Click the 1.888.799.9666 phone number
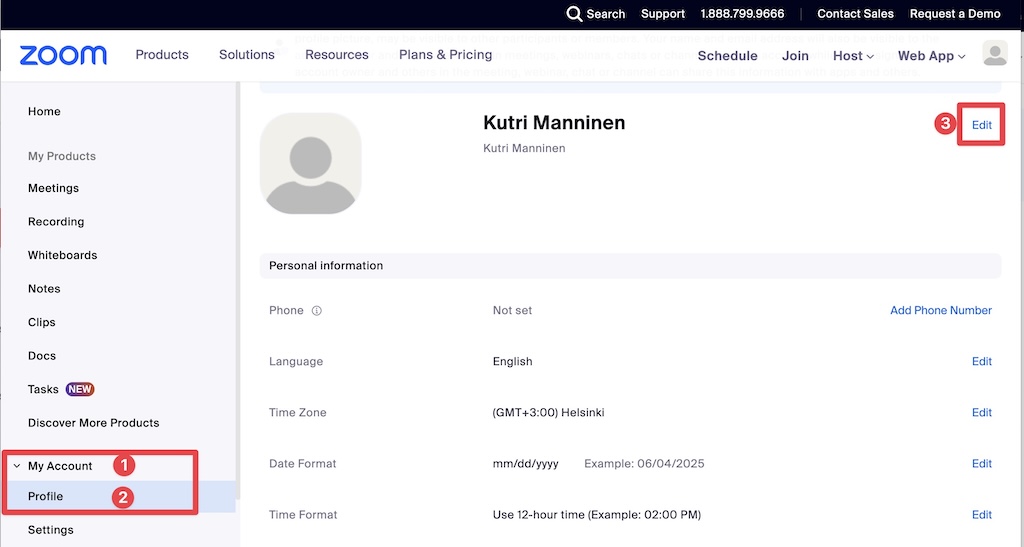Viewport: 1024px width, 547px height. (743, 14)
